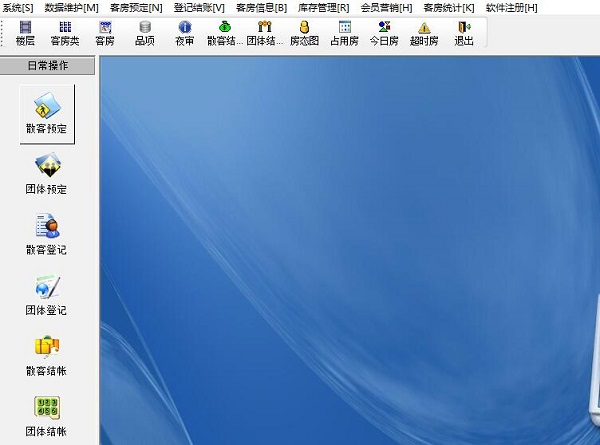The image size is (600, 445).
Task: Open the 数据维护[M] menu
Action: click(72, 8)
